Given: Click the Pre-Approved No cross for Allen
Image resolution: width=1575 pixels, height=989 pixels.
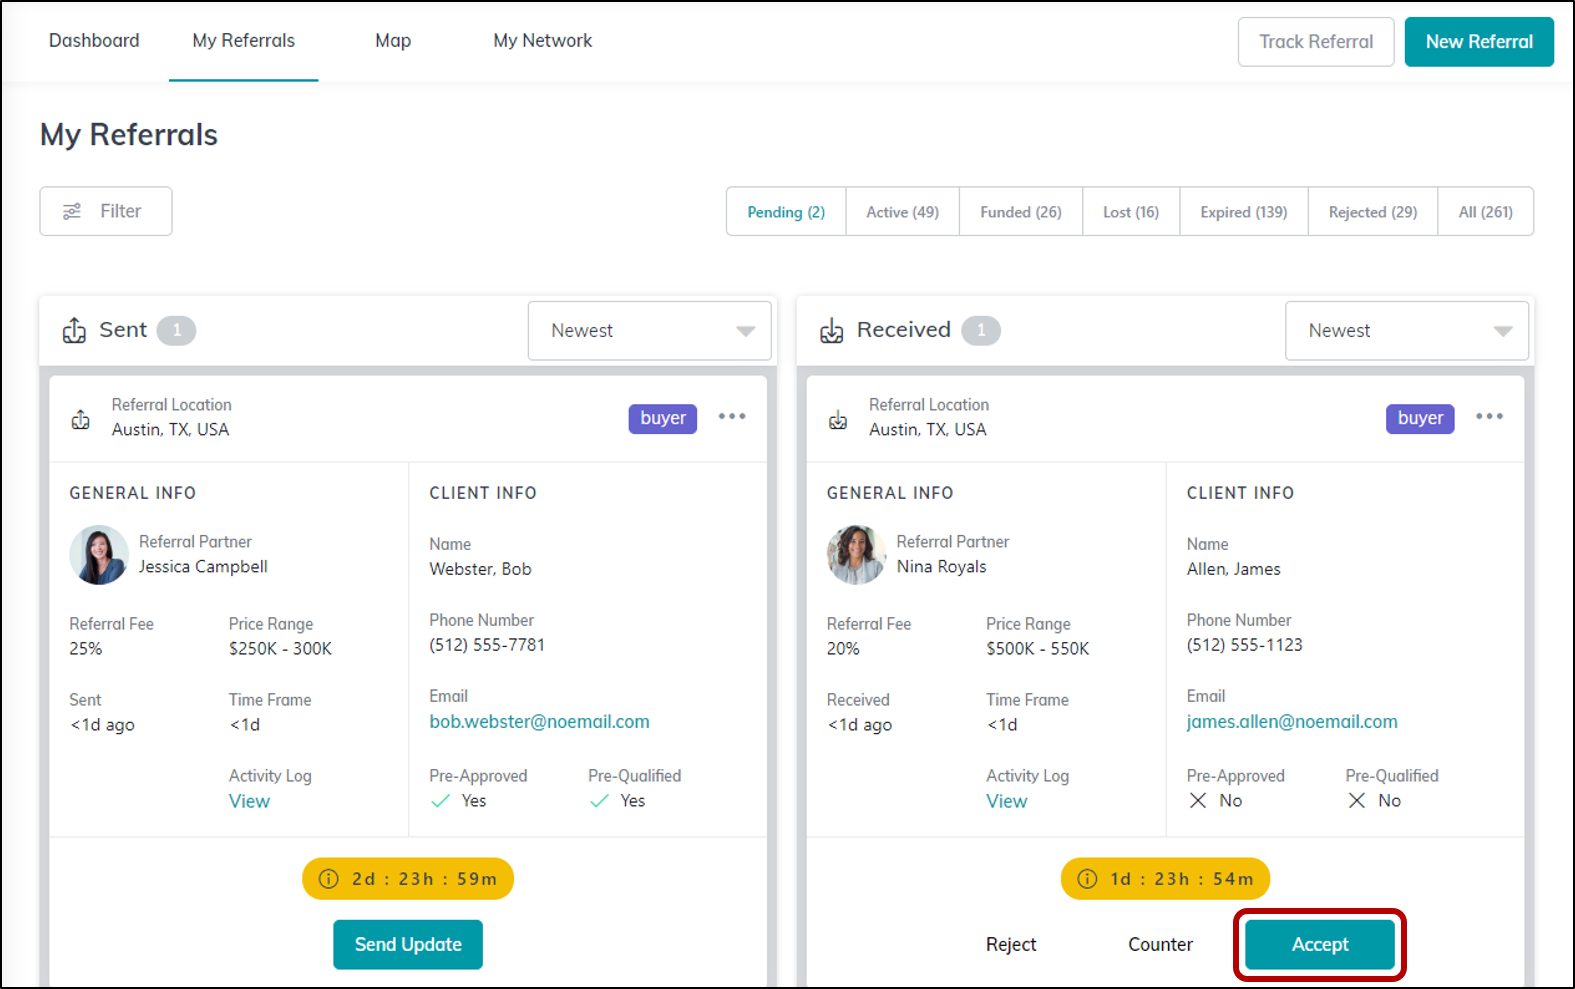Looking at the screenshot, I should [x=1198, y=800].
